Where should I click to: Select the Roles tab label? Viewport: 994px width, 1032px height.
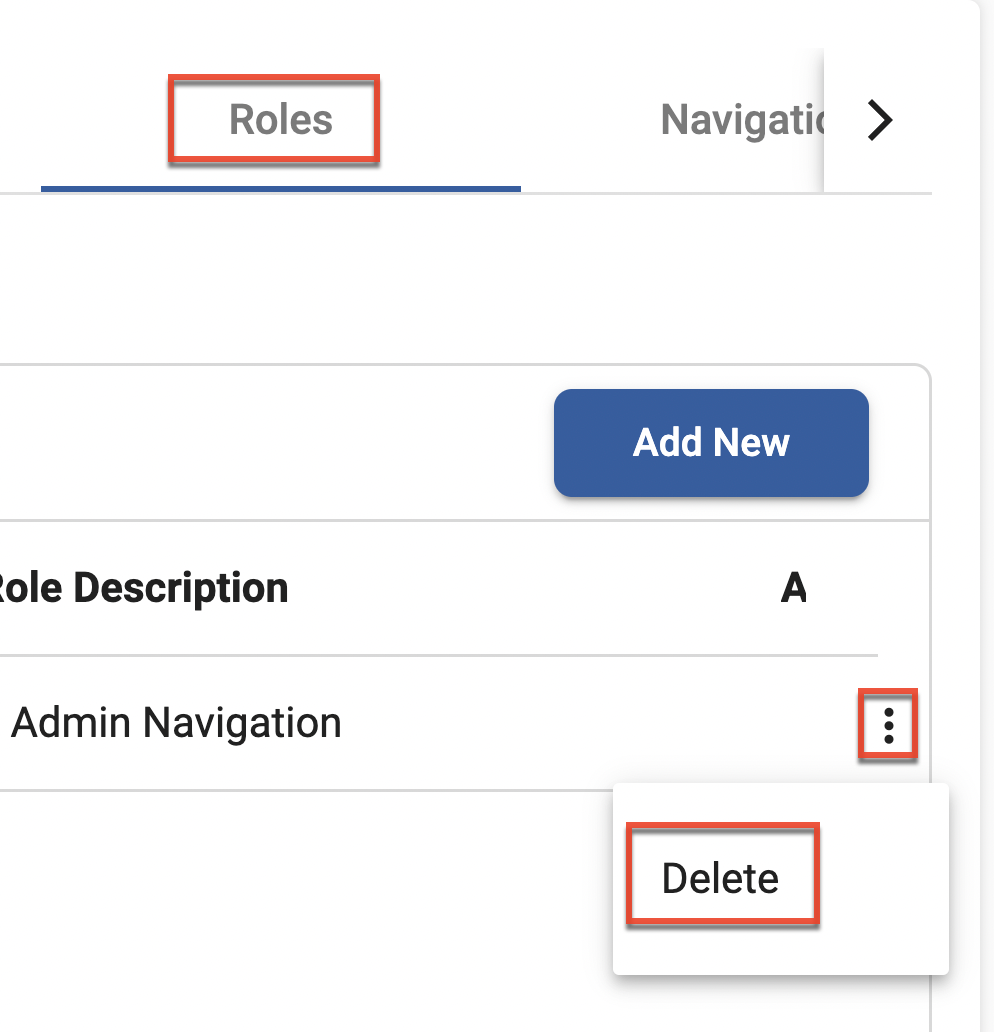[x=280, y=120]
